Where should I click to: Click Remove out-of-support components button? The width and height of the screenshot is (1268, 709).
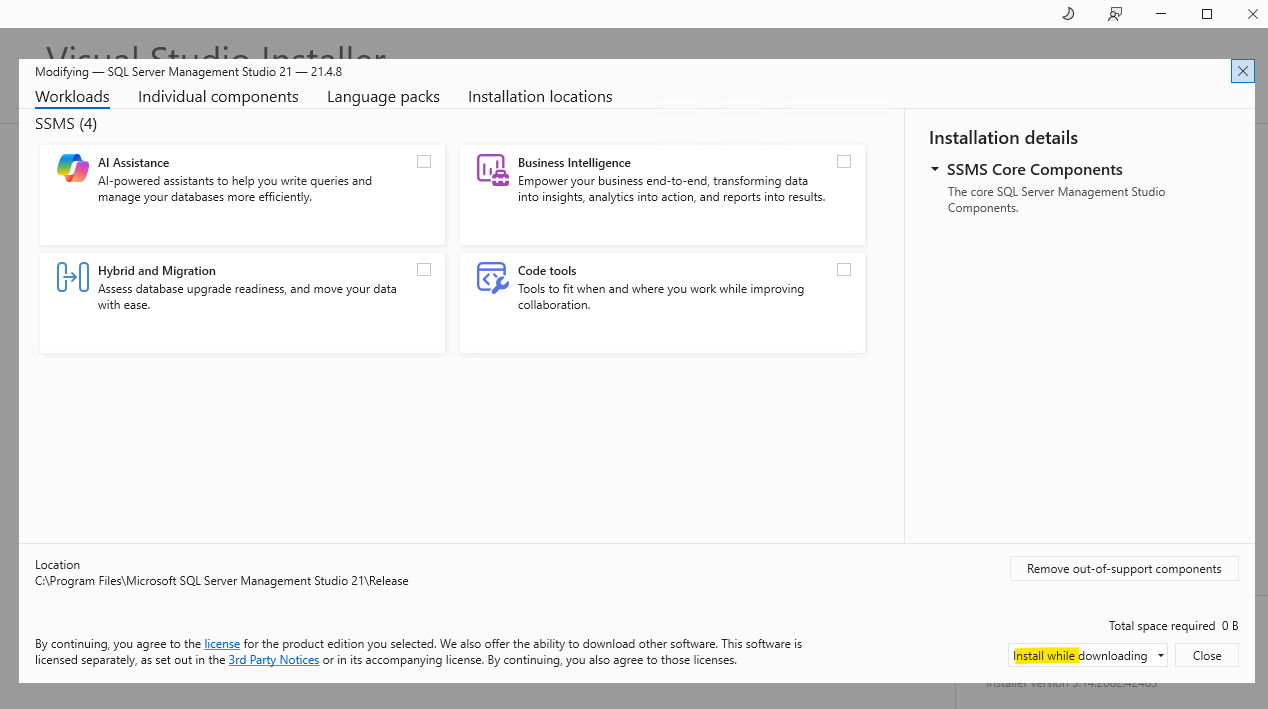1124,569
